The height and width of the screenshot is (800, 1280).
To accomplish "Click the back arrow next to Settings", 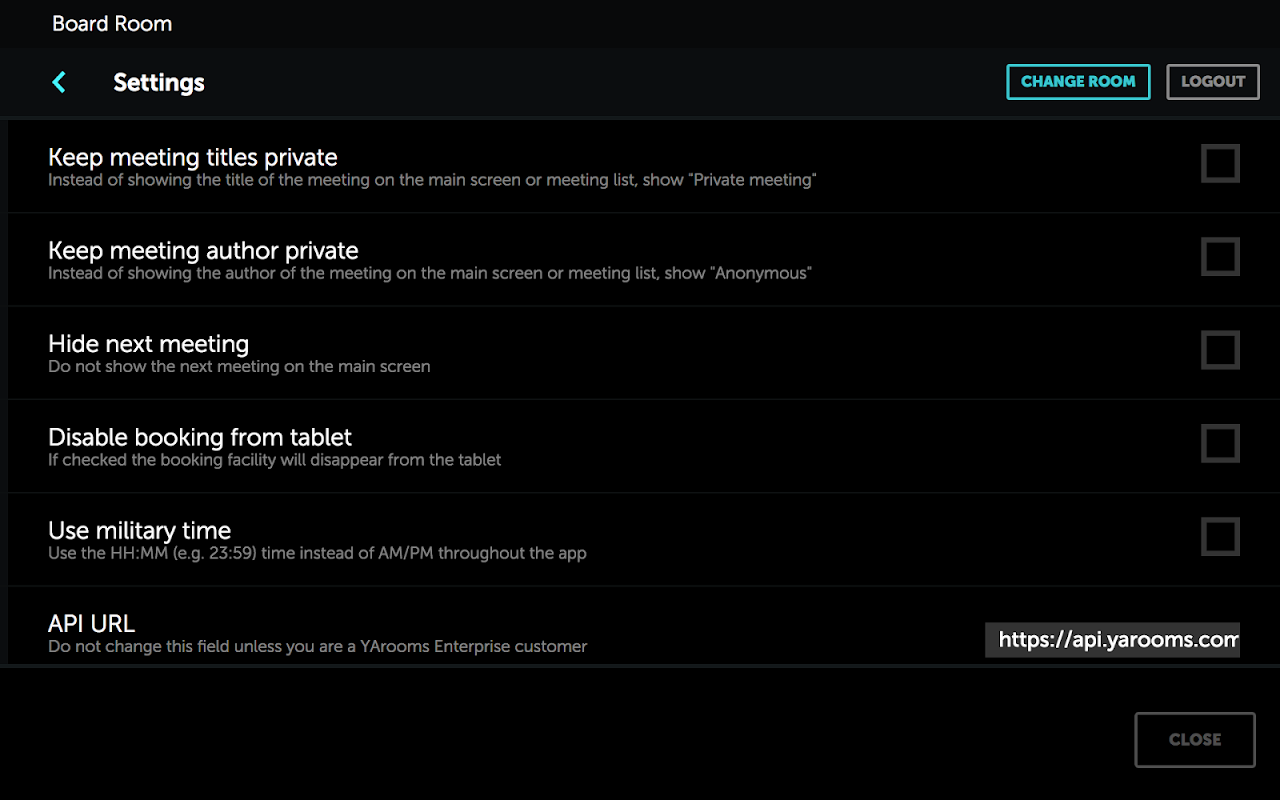I will (x=59, y=82).
